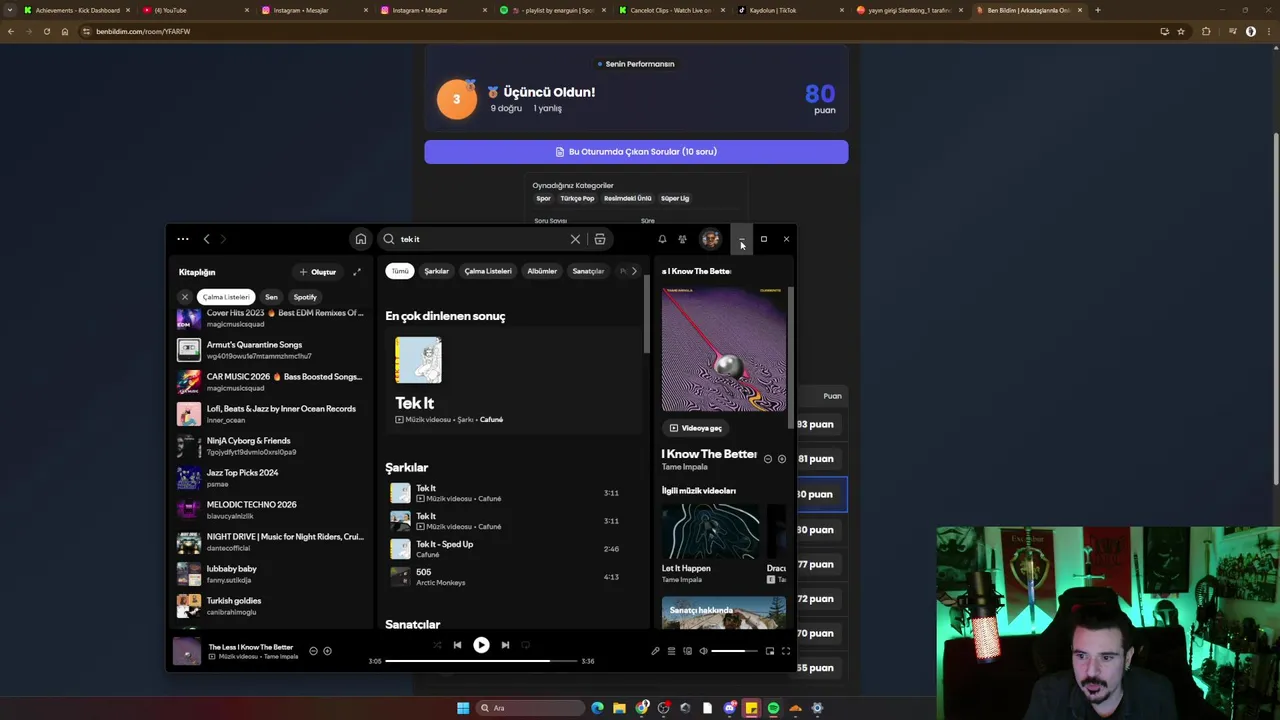The width and height of the screenshot is (1280, 720).
Task: Open CAR MUSIC 2026 playlist
Action: [x=271, y=381]
